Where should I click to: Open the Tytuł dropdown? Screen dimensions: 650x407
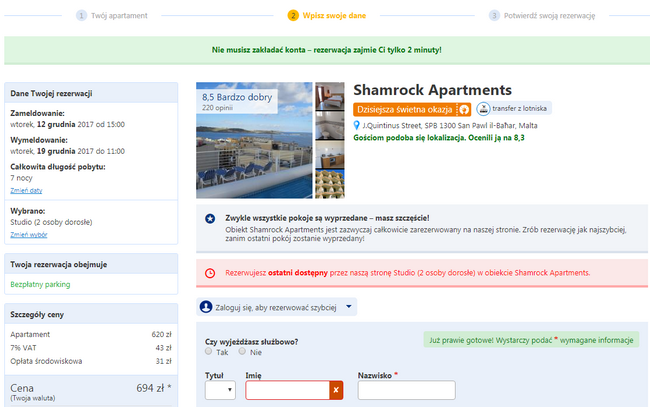tap(220, 390)
